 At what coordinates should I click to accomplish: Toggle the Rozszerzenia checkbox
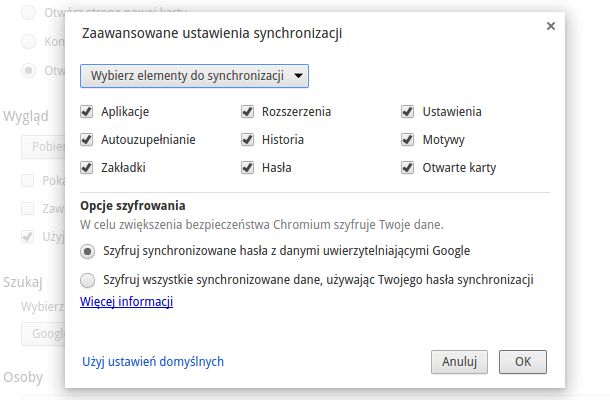point(247,112)
